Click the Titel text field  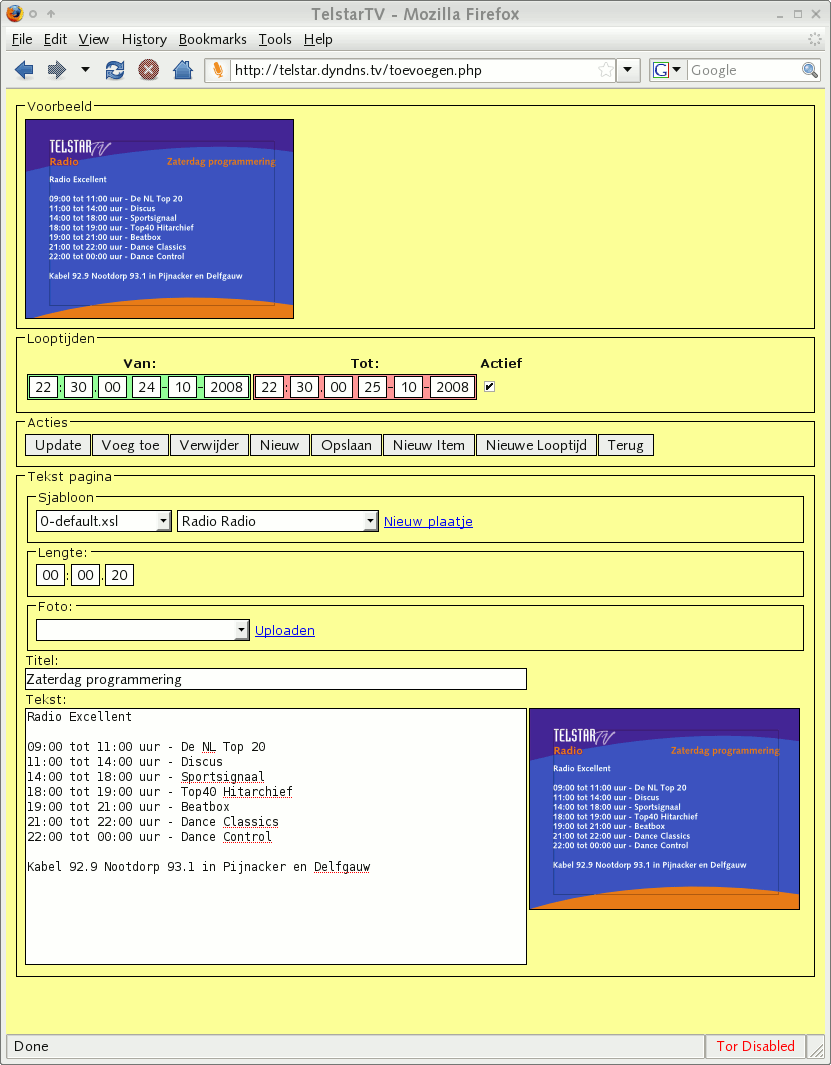pyautogui.click(x=276, y=679)
